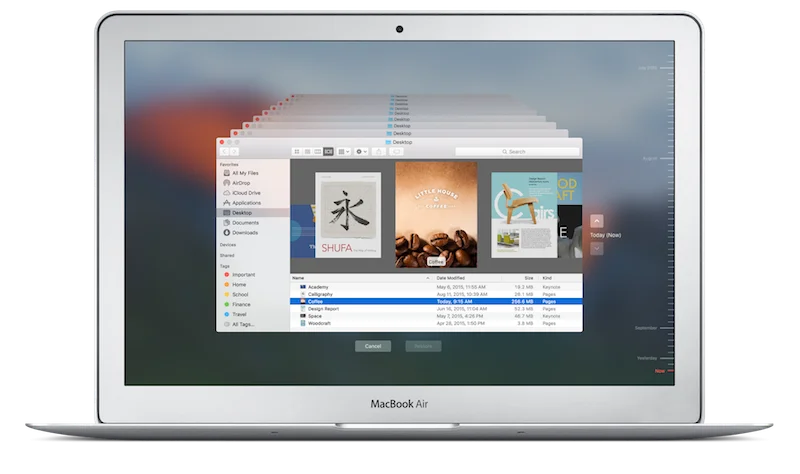Click the Woodcraft Pages file icon

pos(303,323)
